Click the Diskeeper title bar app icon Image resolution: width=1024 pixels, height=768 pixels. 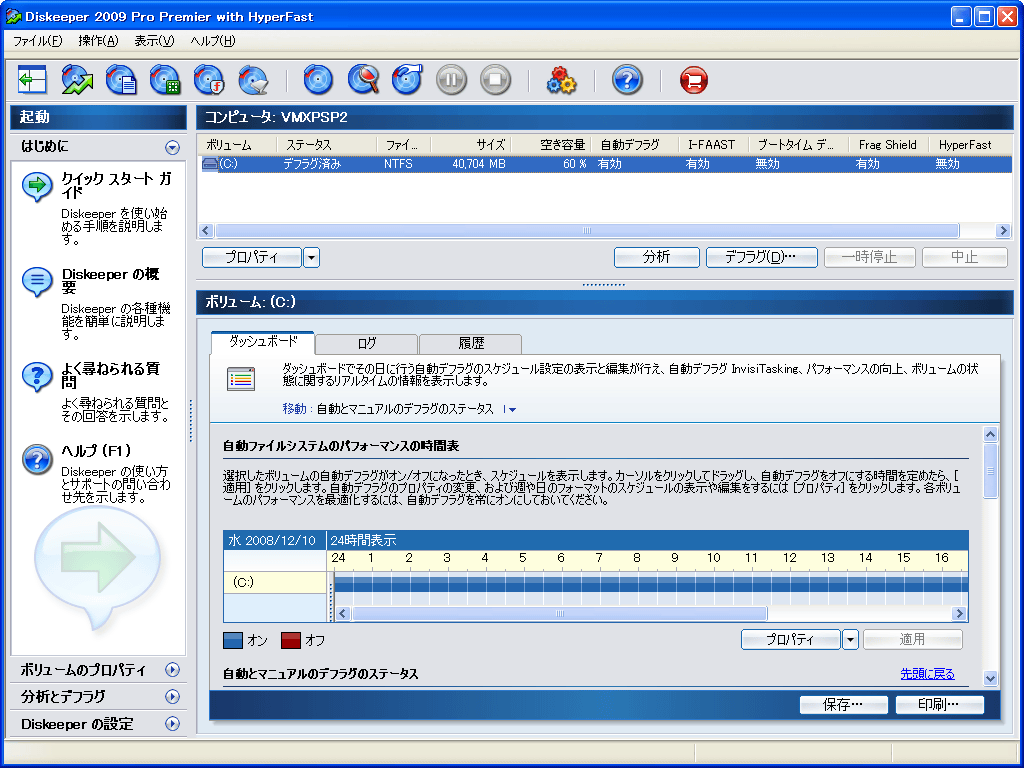click(x=13, y=16)
